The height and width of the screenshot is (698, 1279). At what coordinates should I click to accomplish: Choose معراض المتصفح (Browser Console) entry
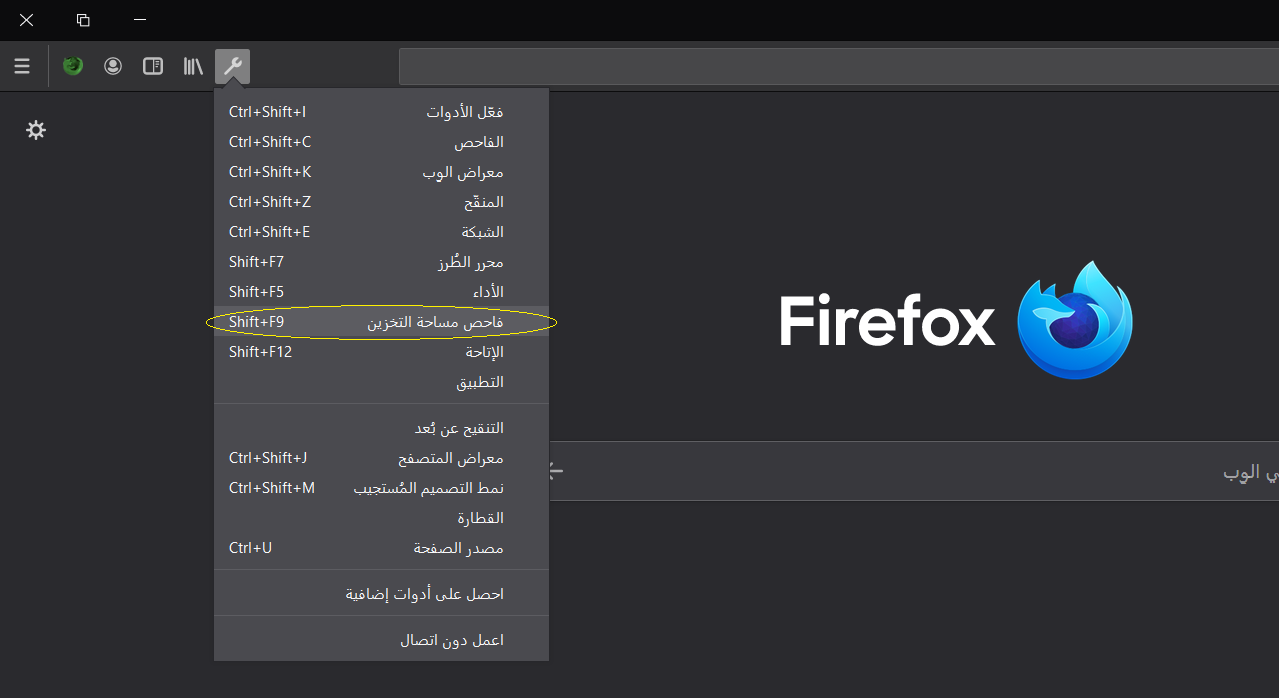[x=381, y=458]
